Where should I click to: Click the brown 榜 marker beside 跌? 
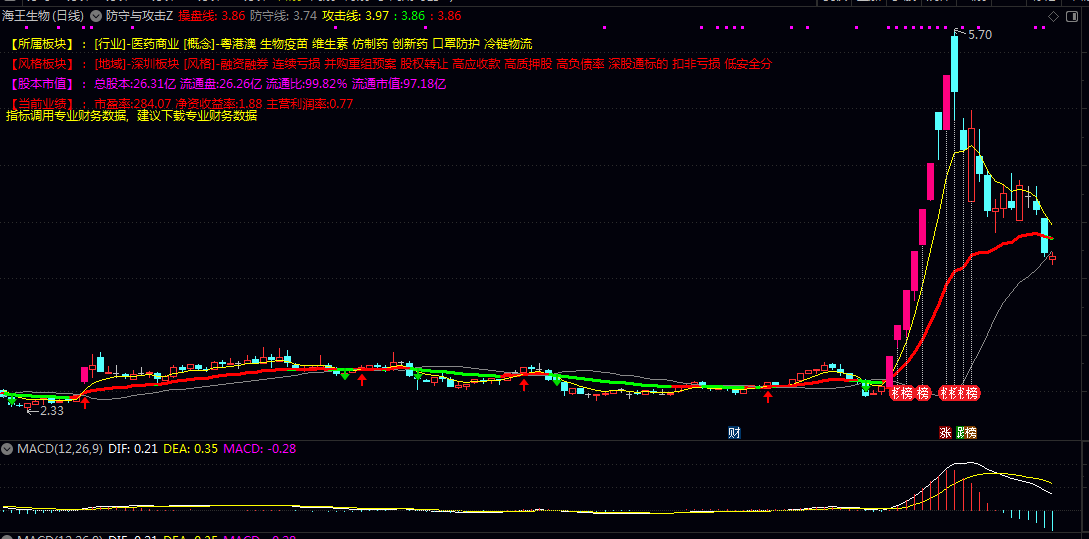(970, 433)
